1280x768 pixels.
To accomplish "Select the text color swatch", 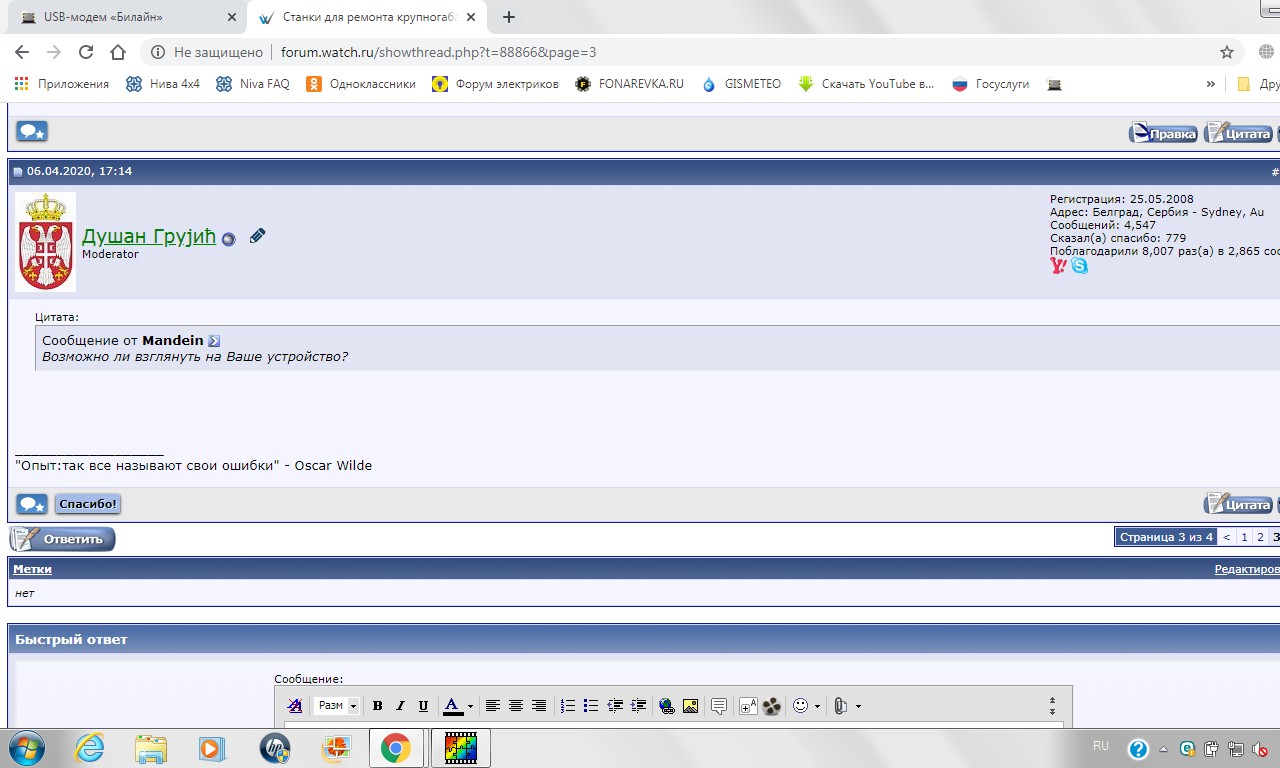I will coord(452,706).
